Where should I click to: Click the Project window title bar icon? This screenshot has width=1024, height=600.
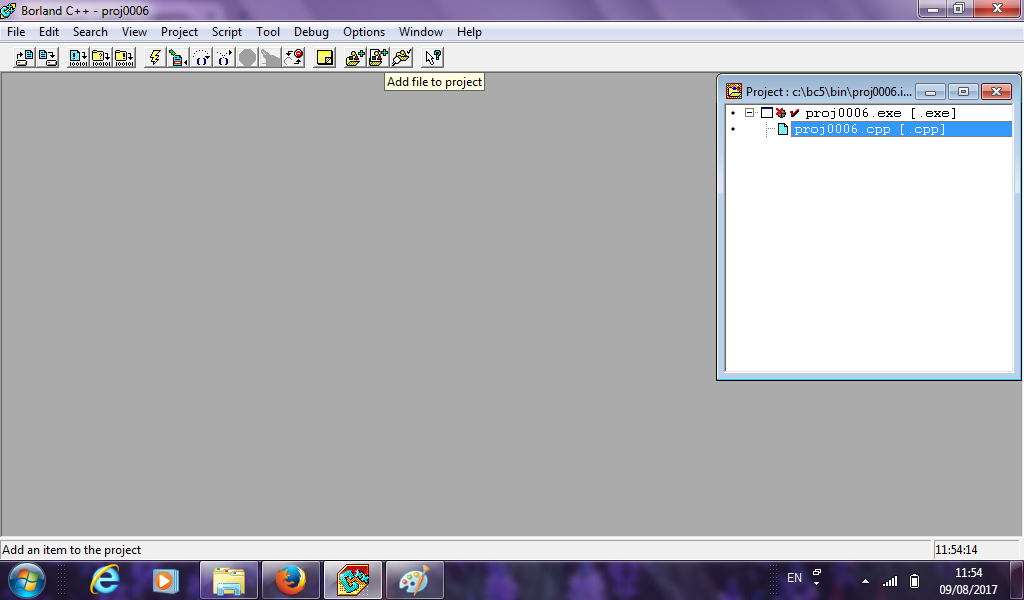(734, 91)
